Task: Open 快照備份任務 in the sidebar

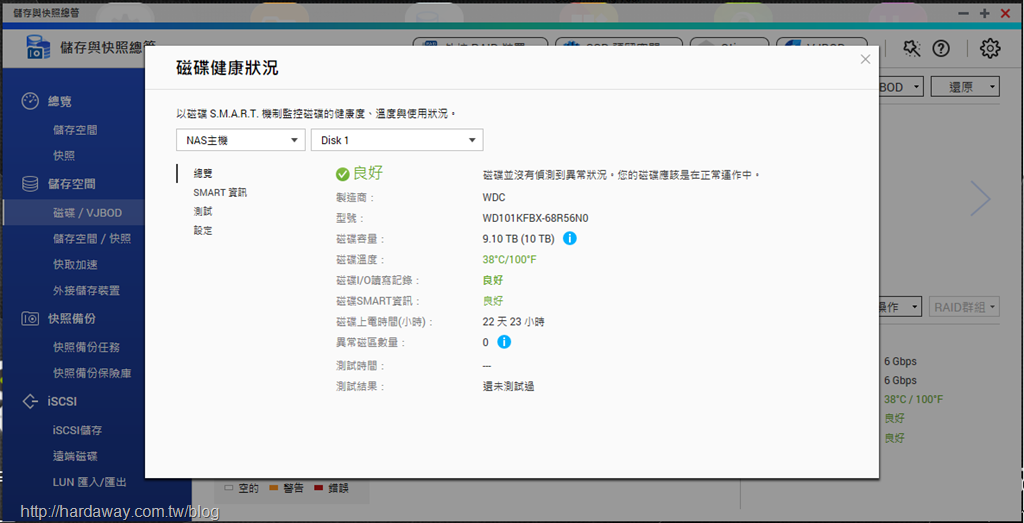Action: 86,347
